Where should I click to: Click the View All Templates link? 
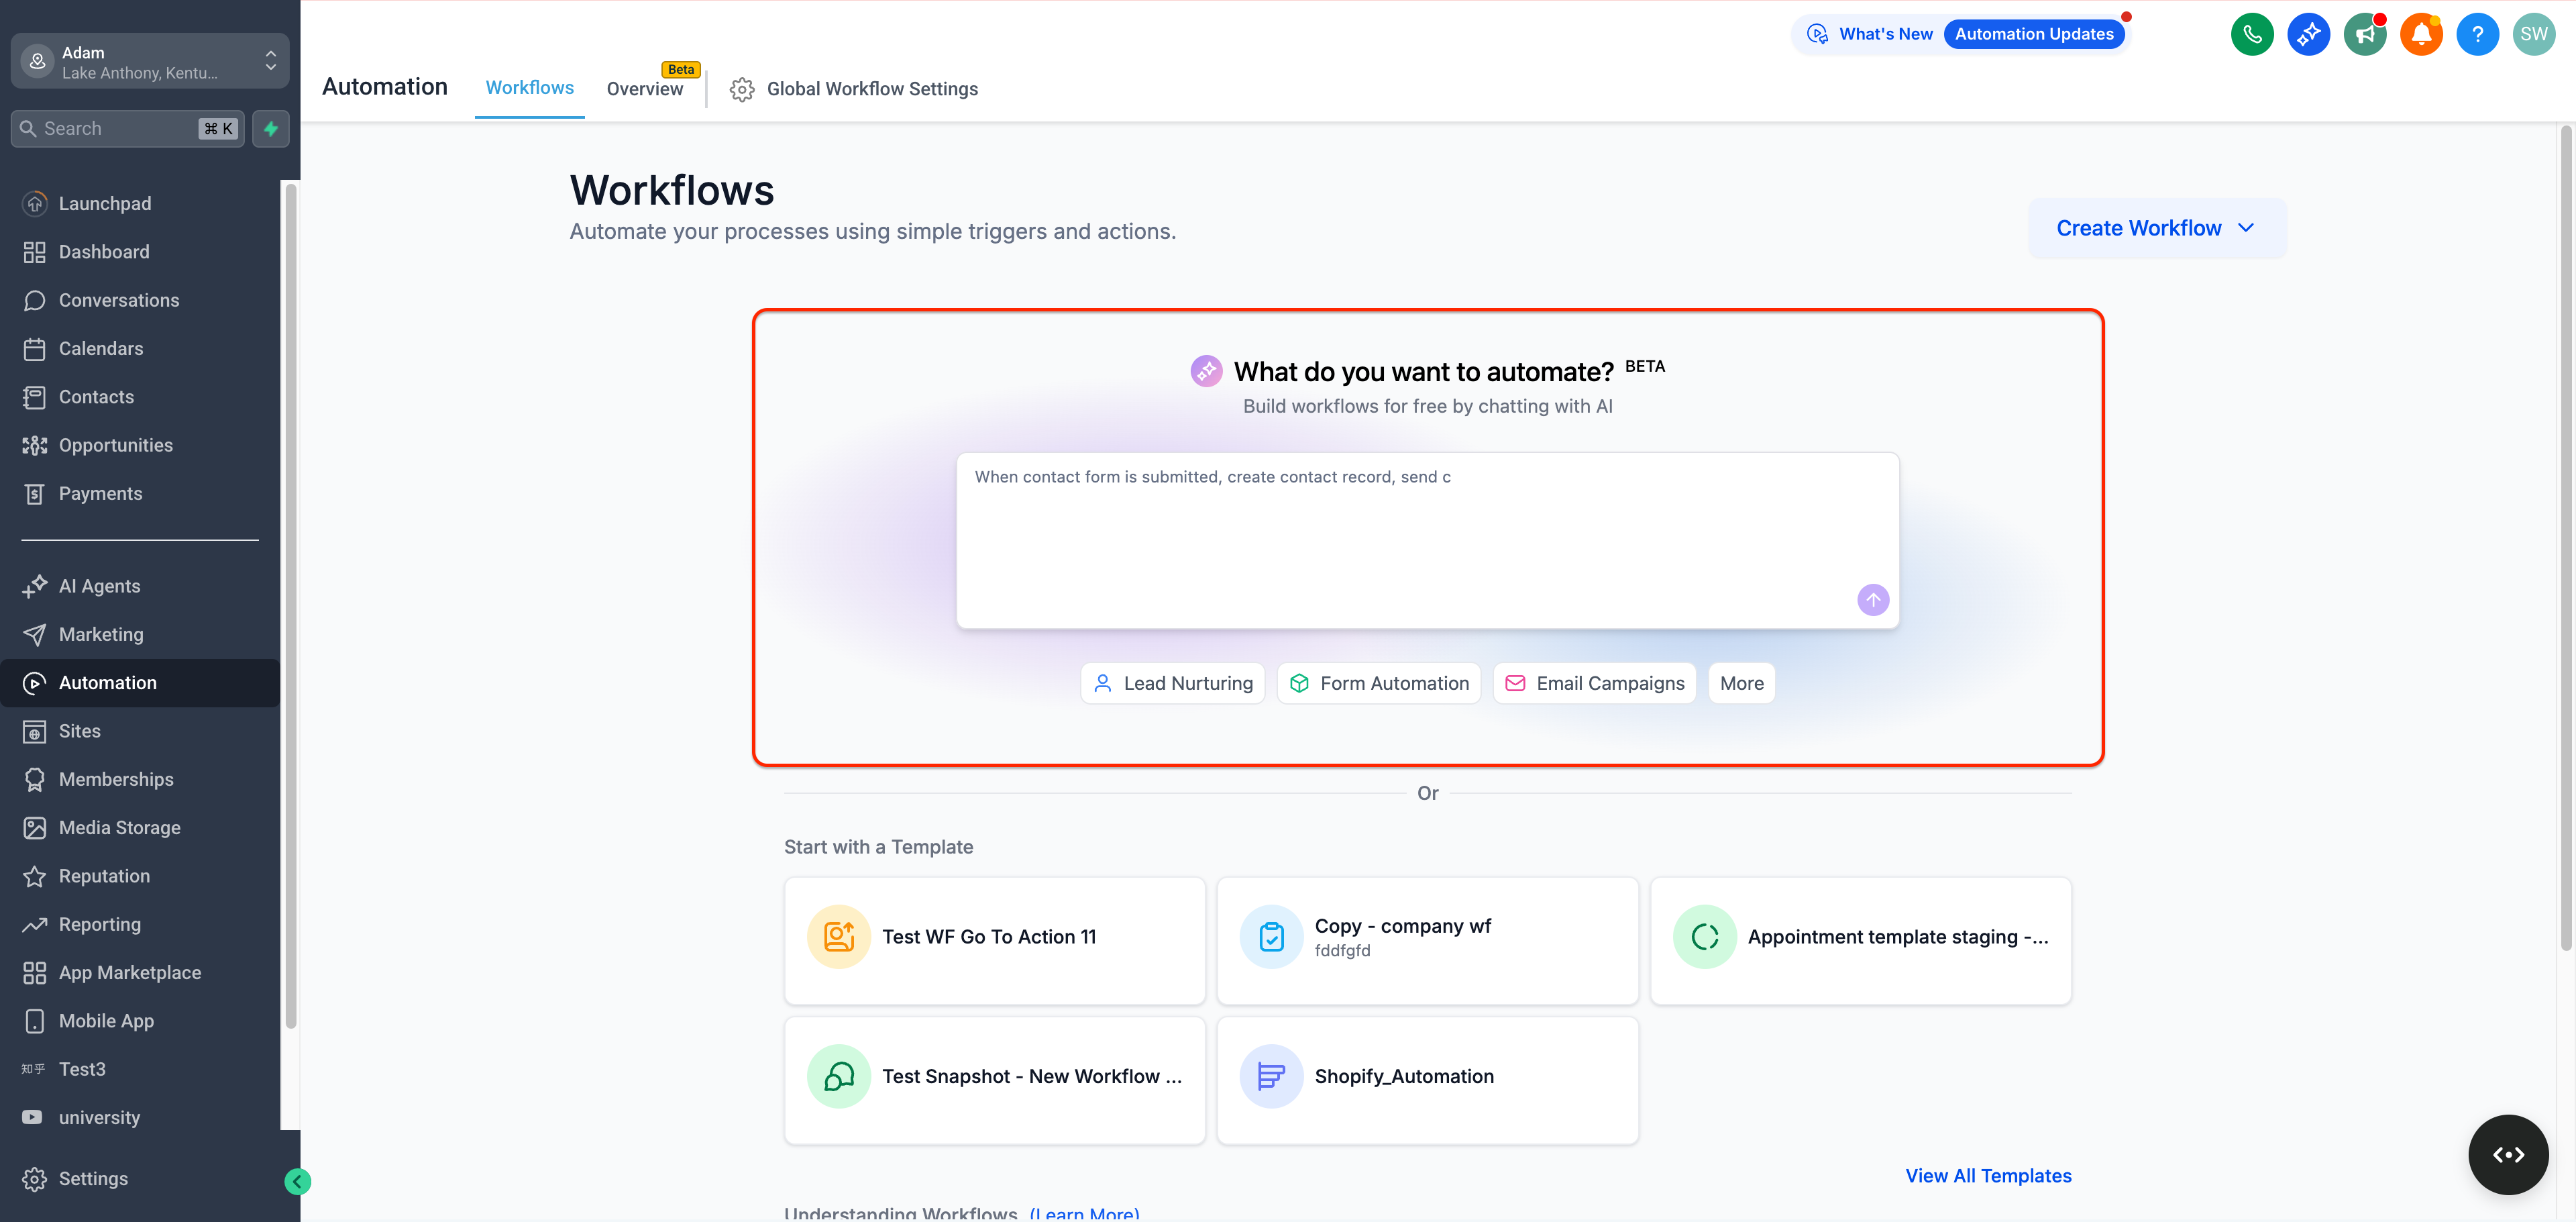pyautogui.click(x=1987, y=1176)
